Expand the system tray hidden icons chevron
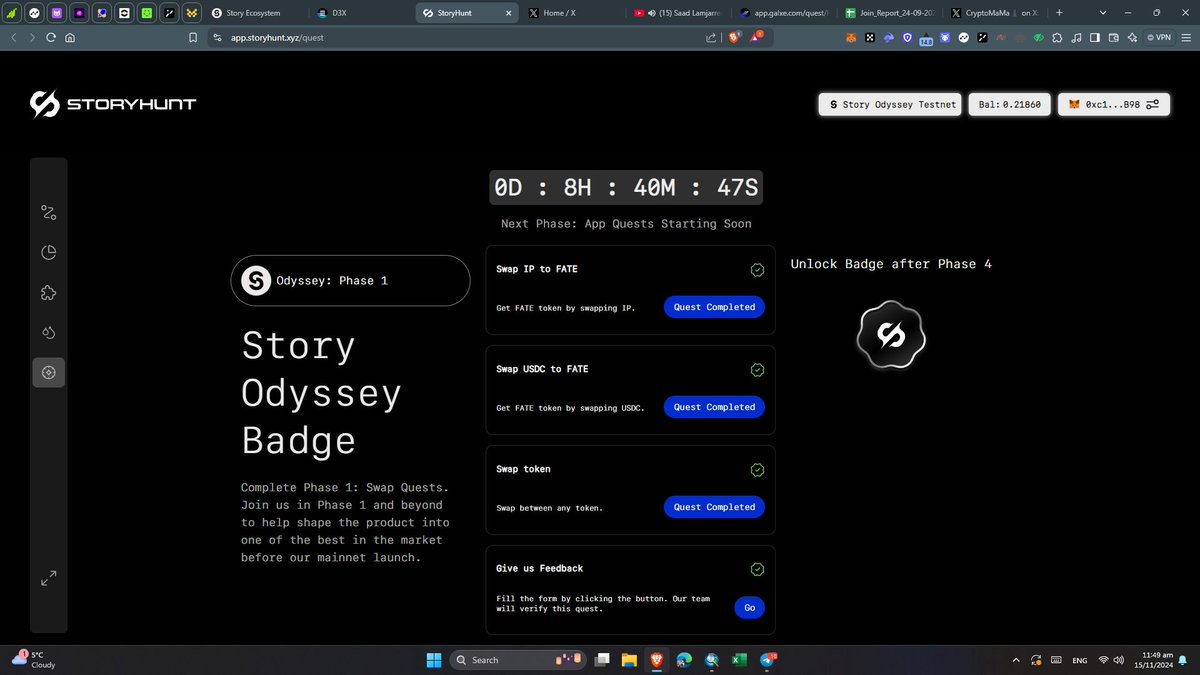This screenshot has width=1200, height=675. tap(1017, 660)
